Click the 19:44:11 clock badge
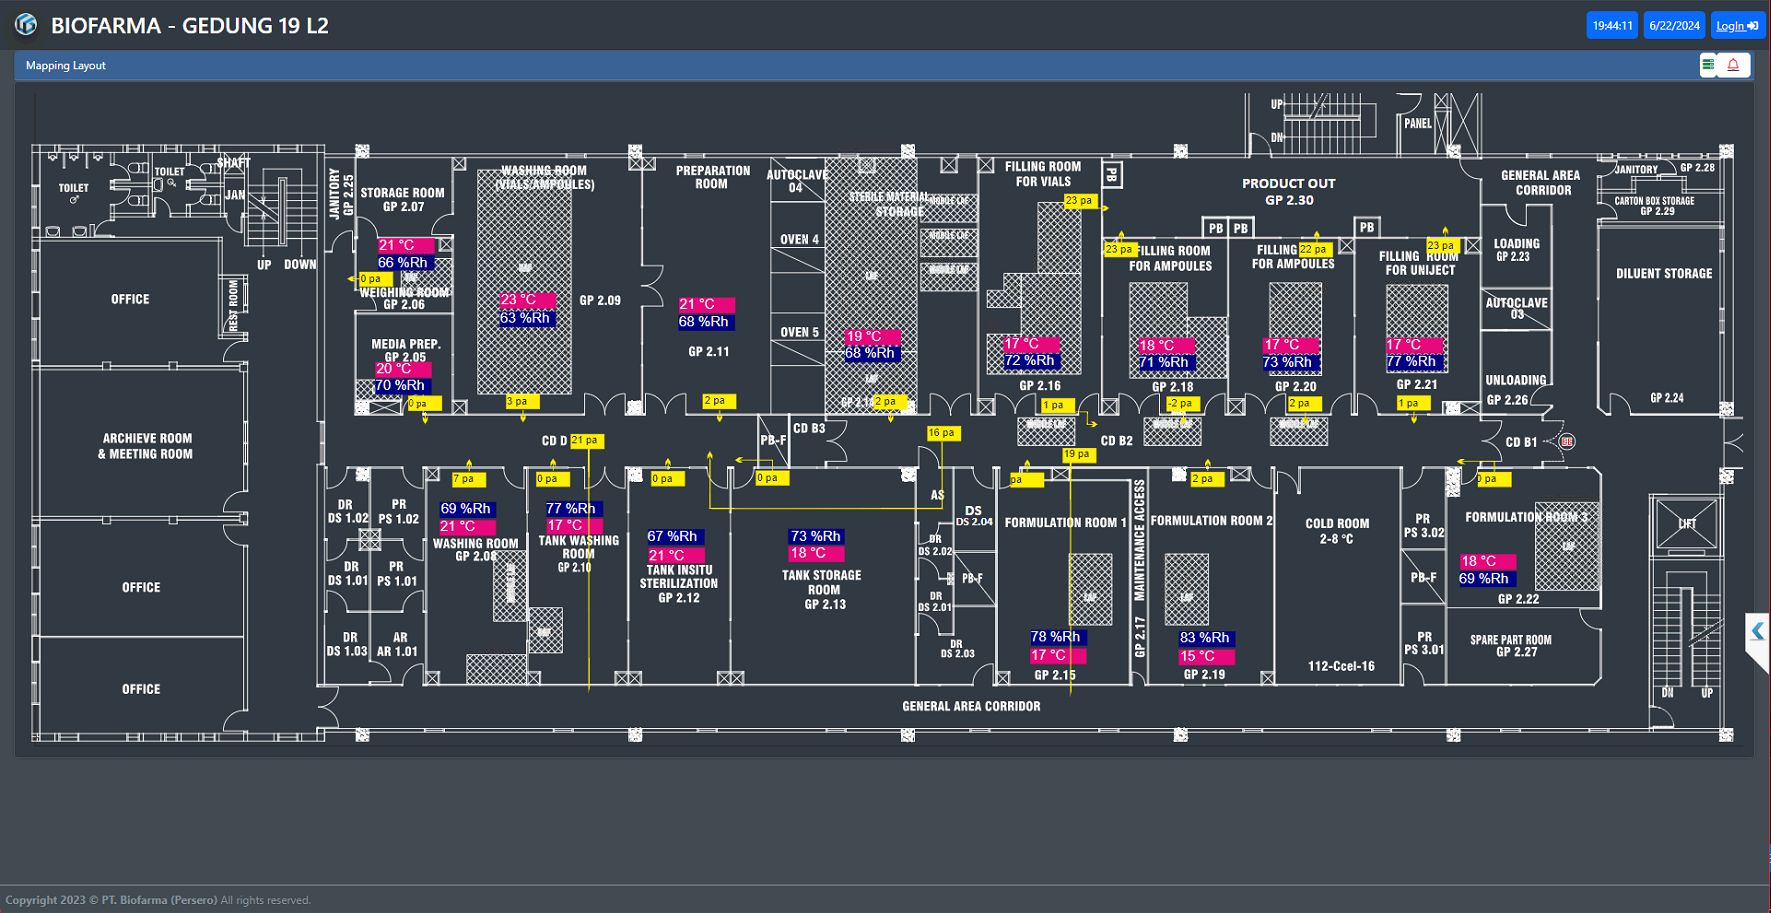This screenshot has height=913, width=1771. click(x=1611, y=26)
